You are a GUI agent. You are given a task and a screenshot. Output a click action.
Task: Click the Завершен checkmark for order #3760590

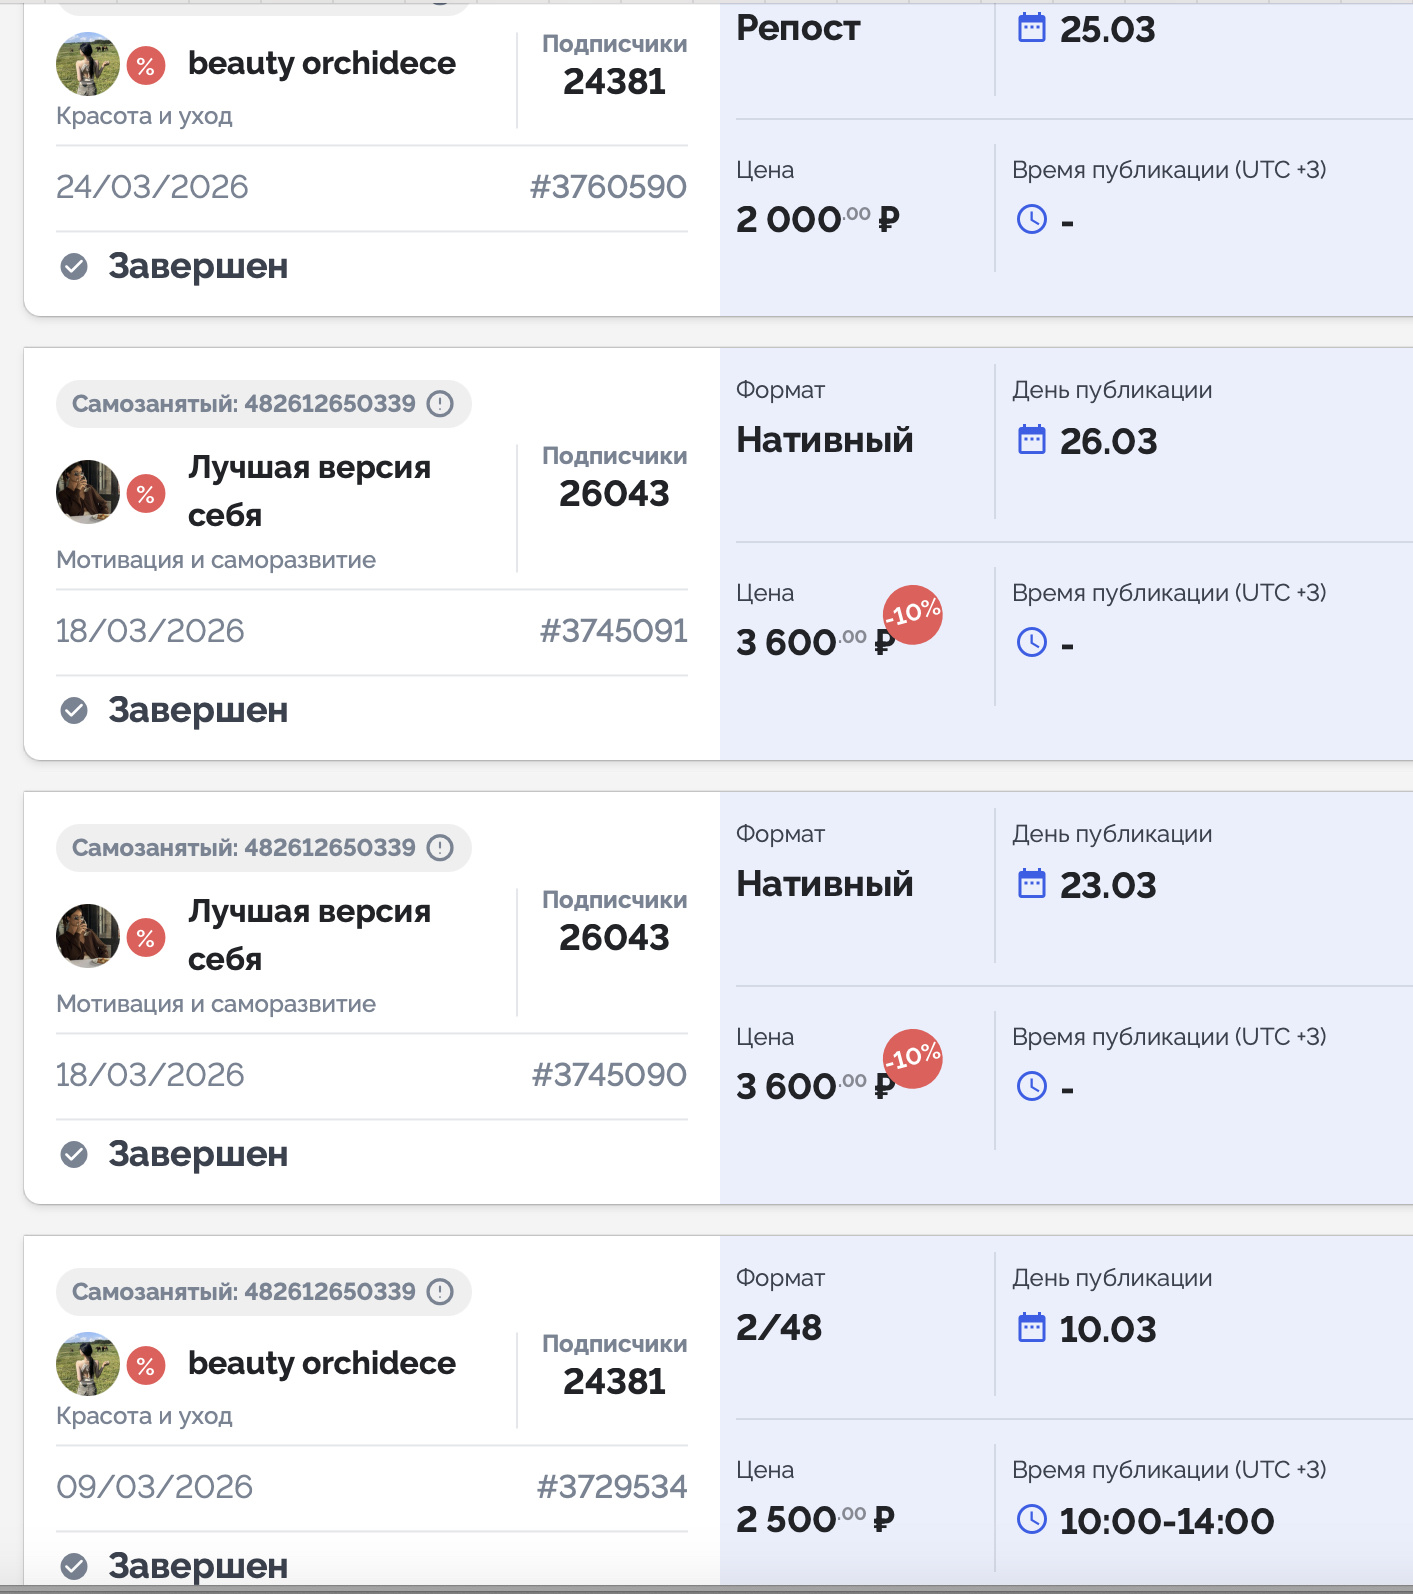pos(74,266)
